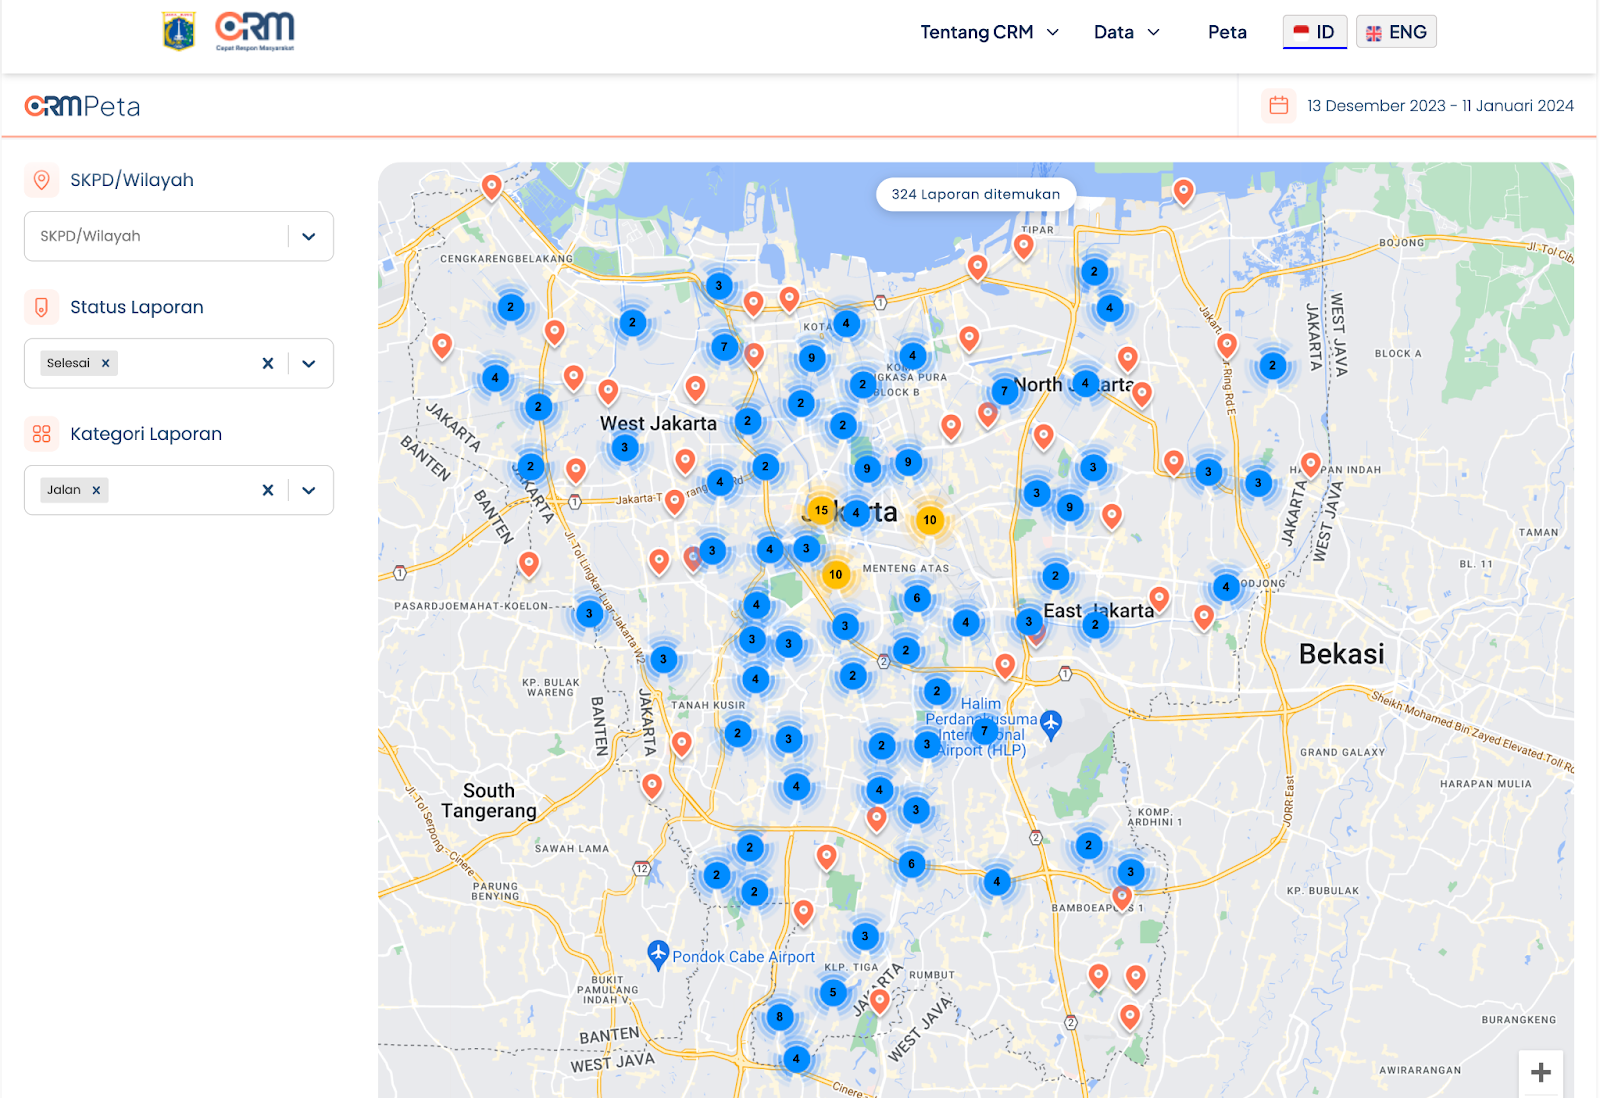This screenshot has height=1098, width=1600.
Task: Click the report pin near Cengkareng top-left
Action: pyautogui.click(x=491, y=187)
